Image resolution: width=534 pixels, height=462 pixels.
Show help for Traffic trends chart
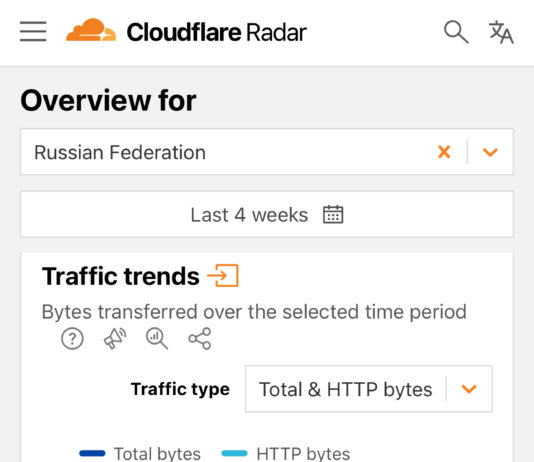click(72, 339)
